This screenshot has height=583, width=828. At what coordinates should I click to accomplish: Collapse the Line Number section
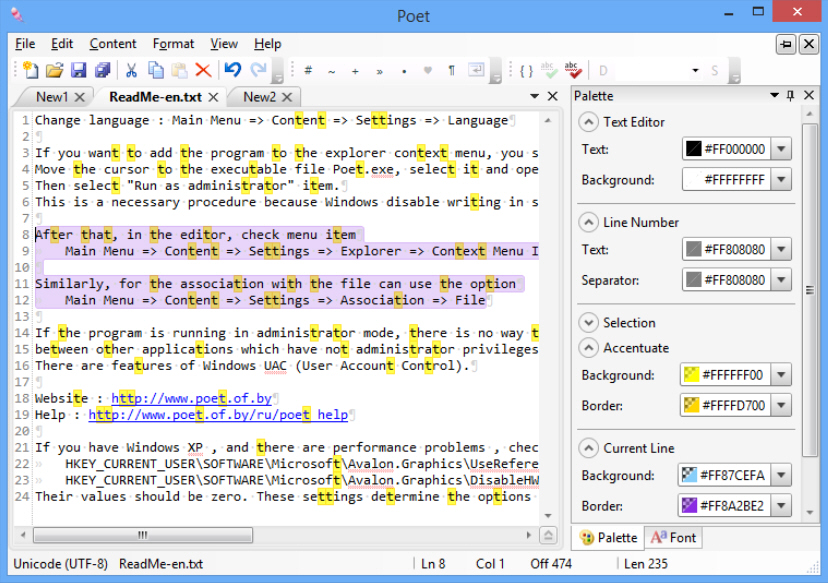pos(588,222)
